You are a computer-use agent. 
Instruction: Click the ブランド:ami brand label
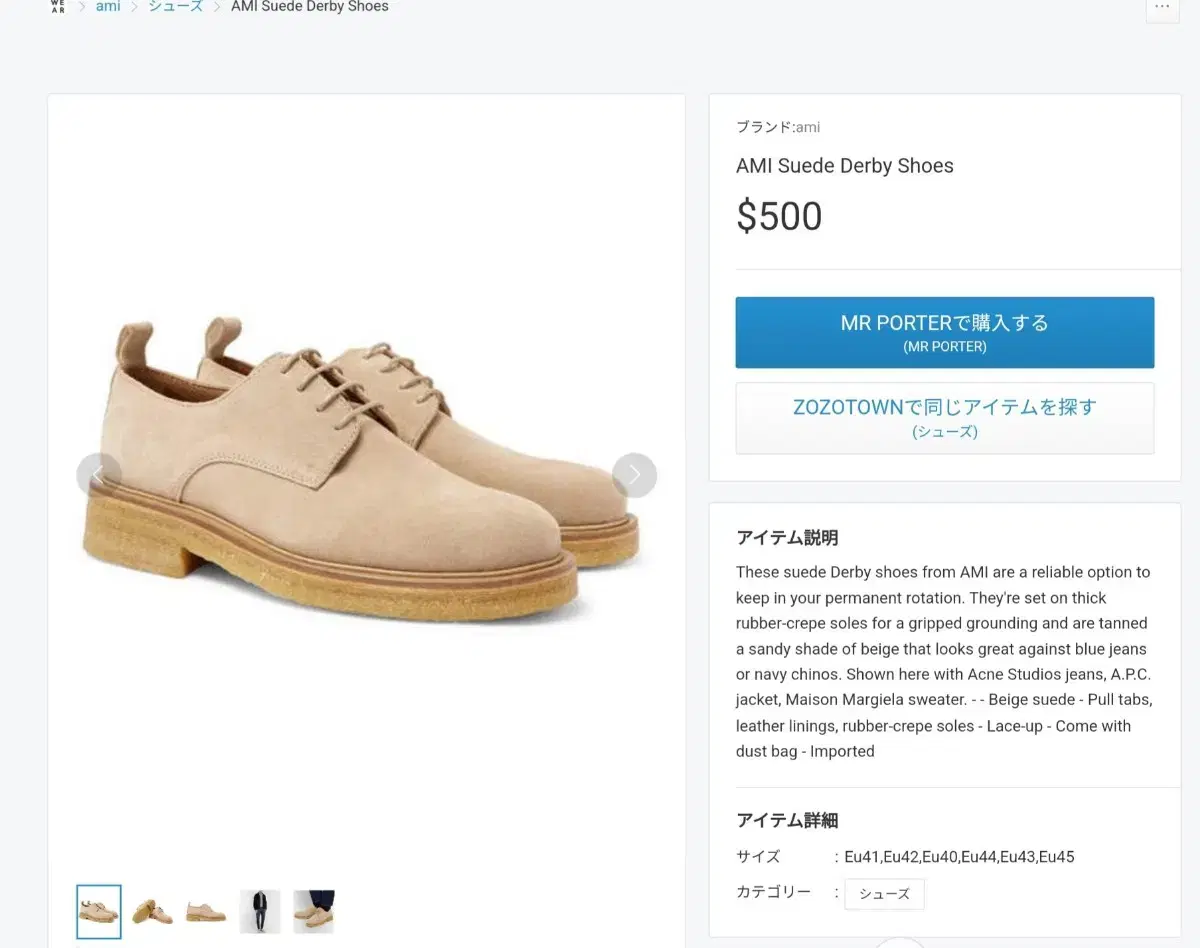778,127
